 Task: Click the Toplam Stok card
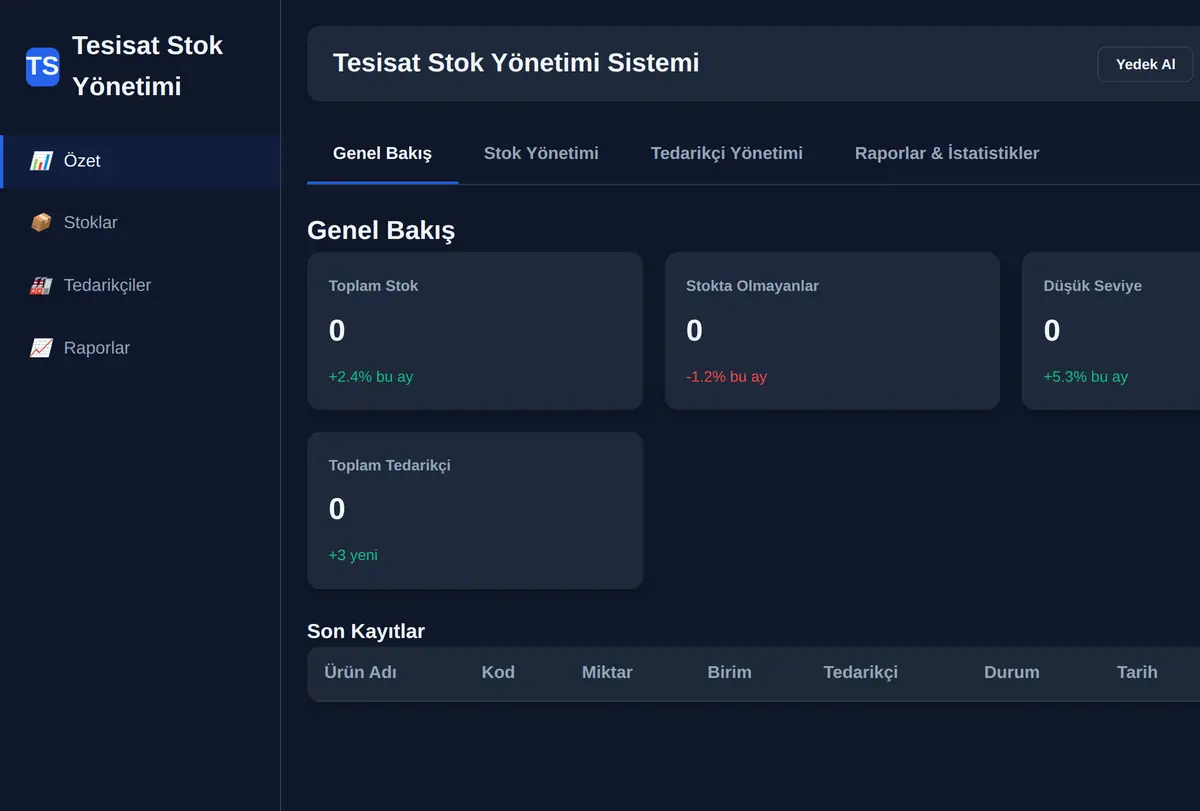[475, 331]
